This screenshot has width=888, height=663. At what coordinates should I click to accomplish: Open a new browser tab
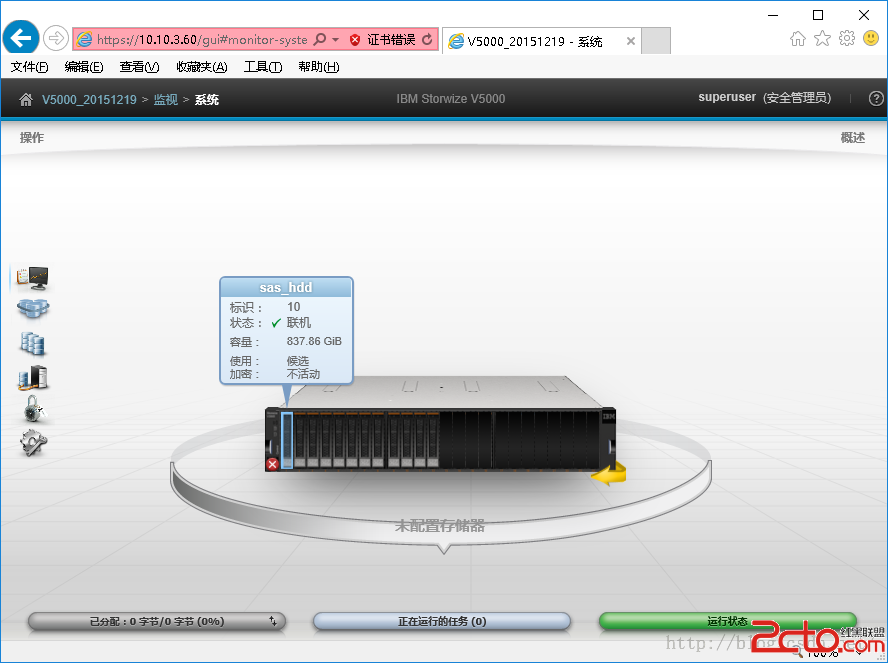[656, 41]
